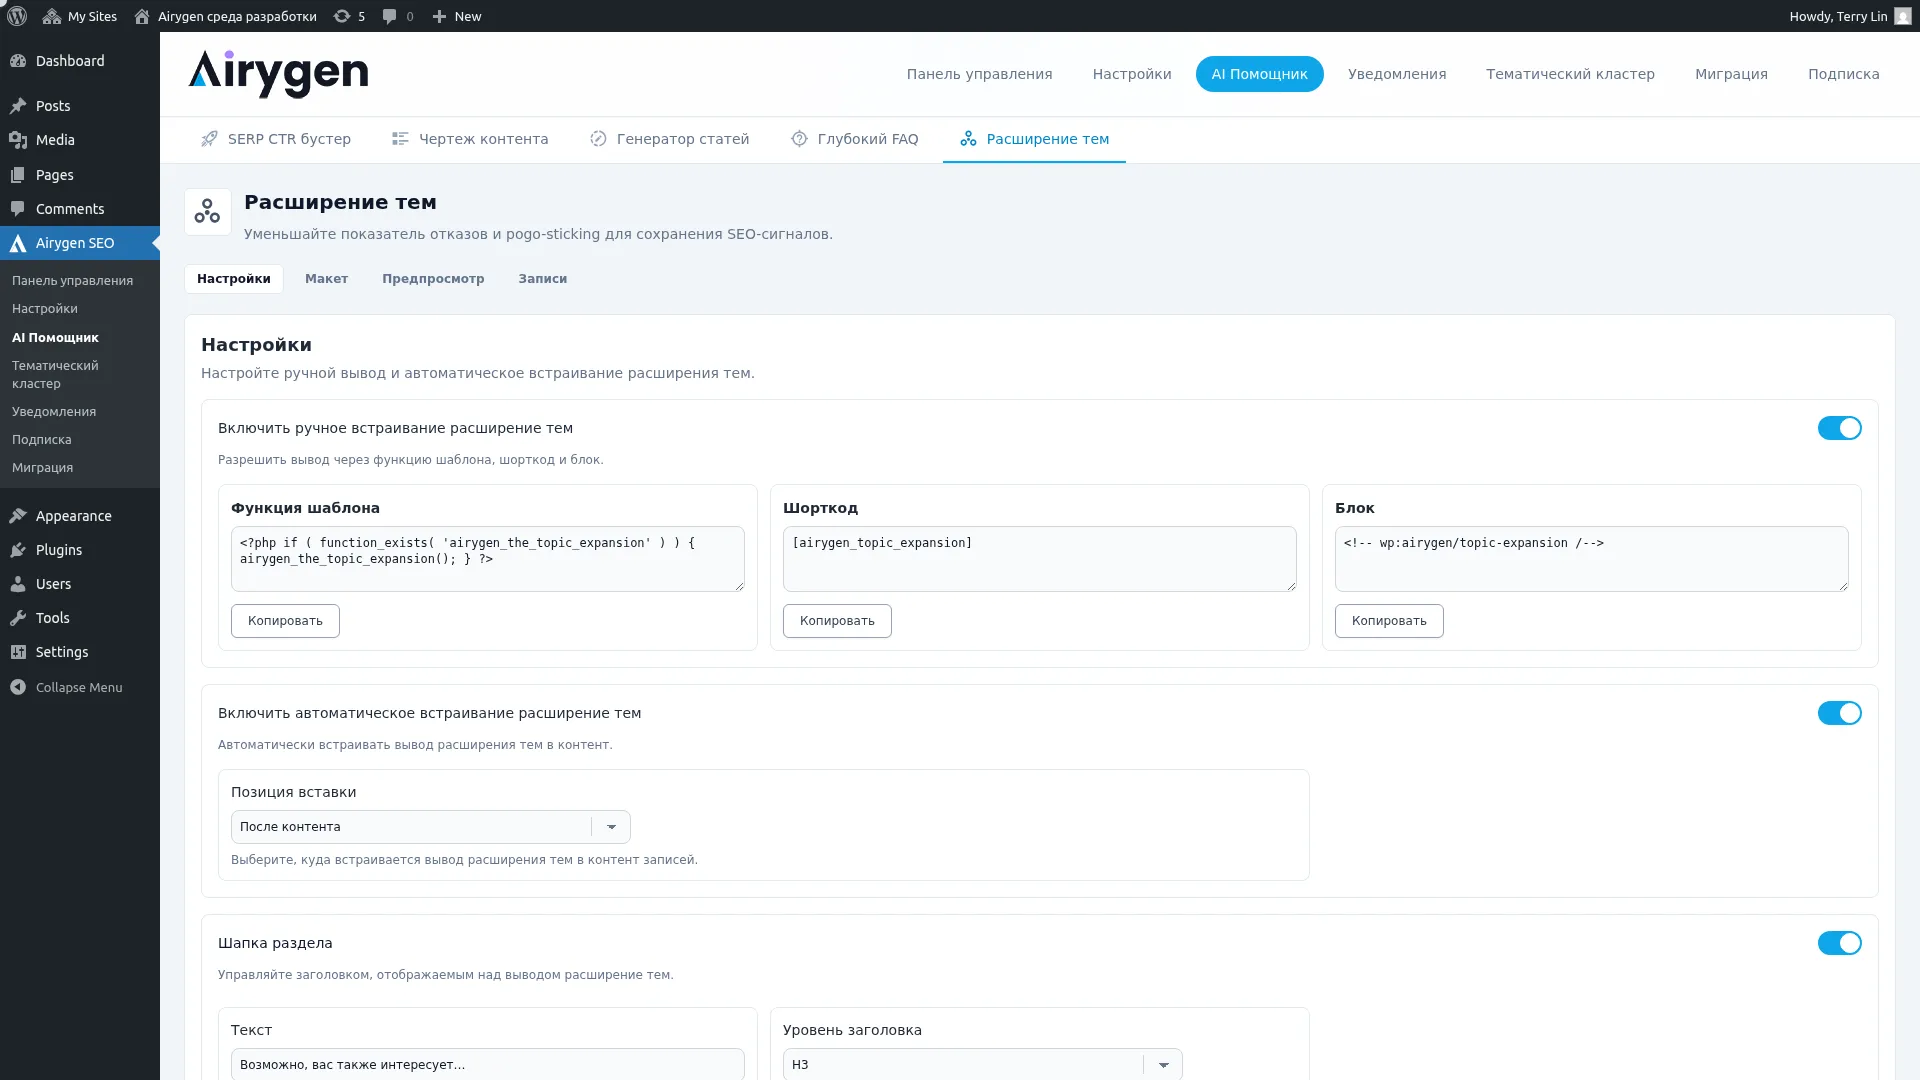This screenshot has height=1080, width=1920.
Task: Click the Функция шаблона code textarea
Action: (x=488, y=559)
